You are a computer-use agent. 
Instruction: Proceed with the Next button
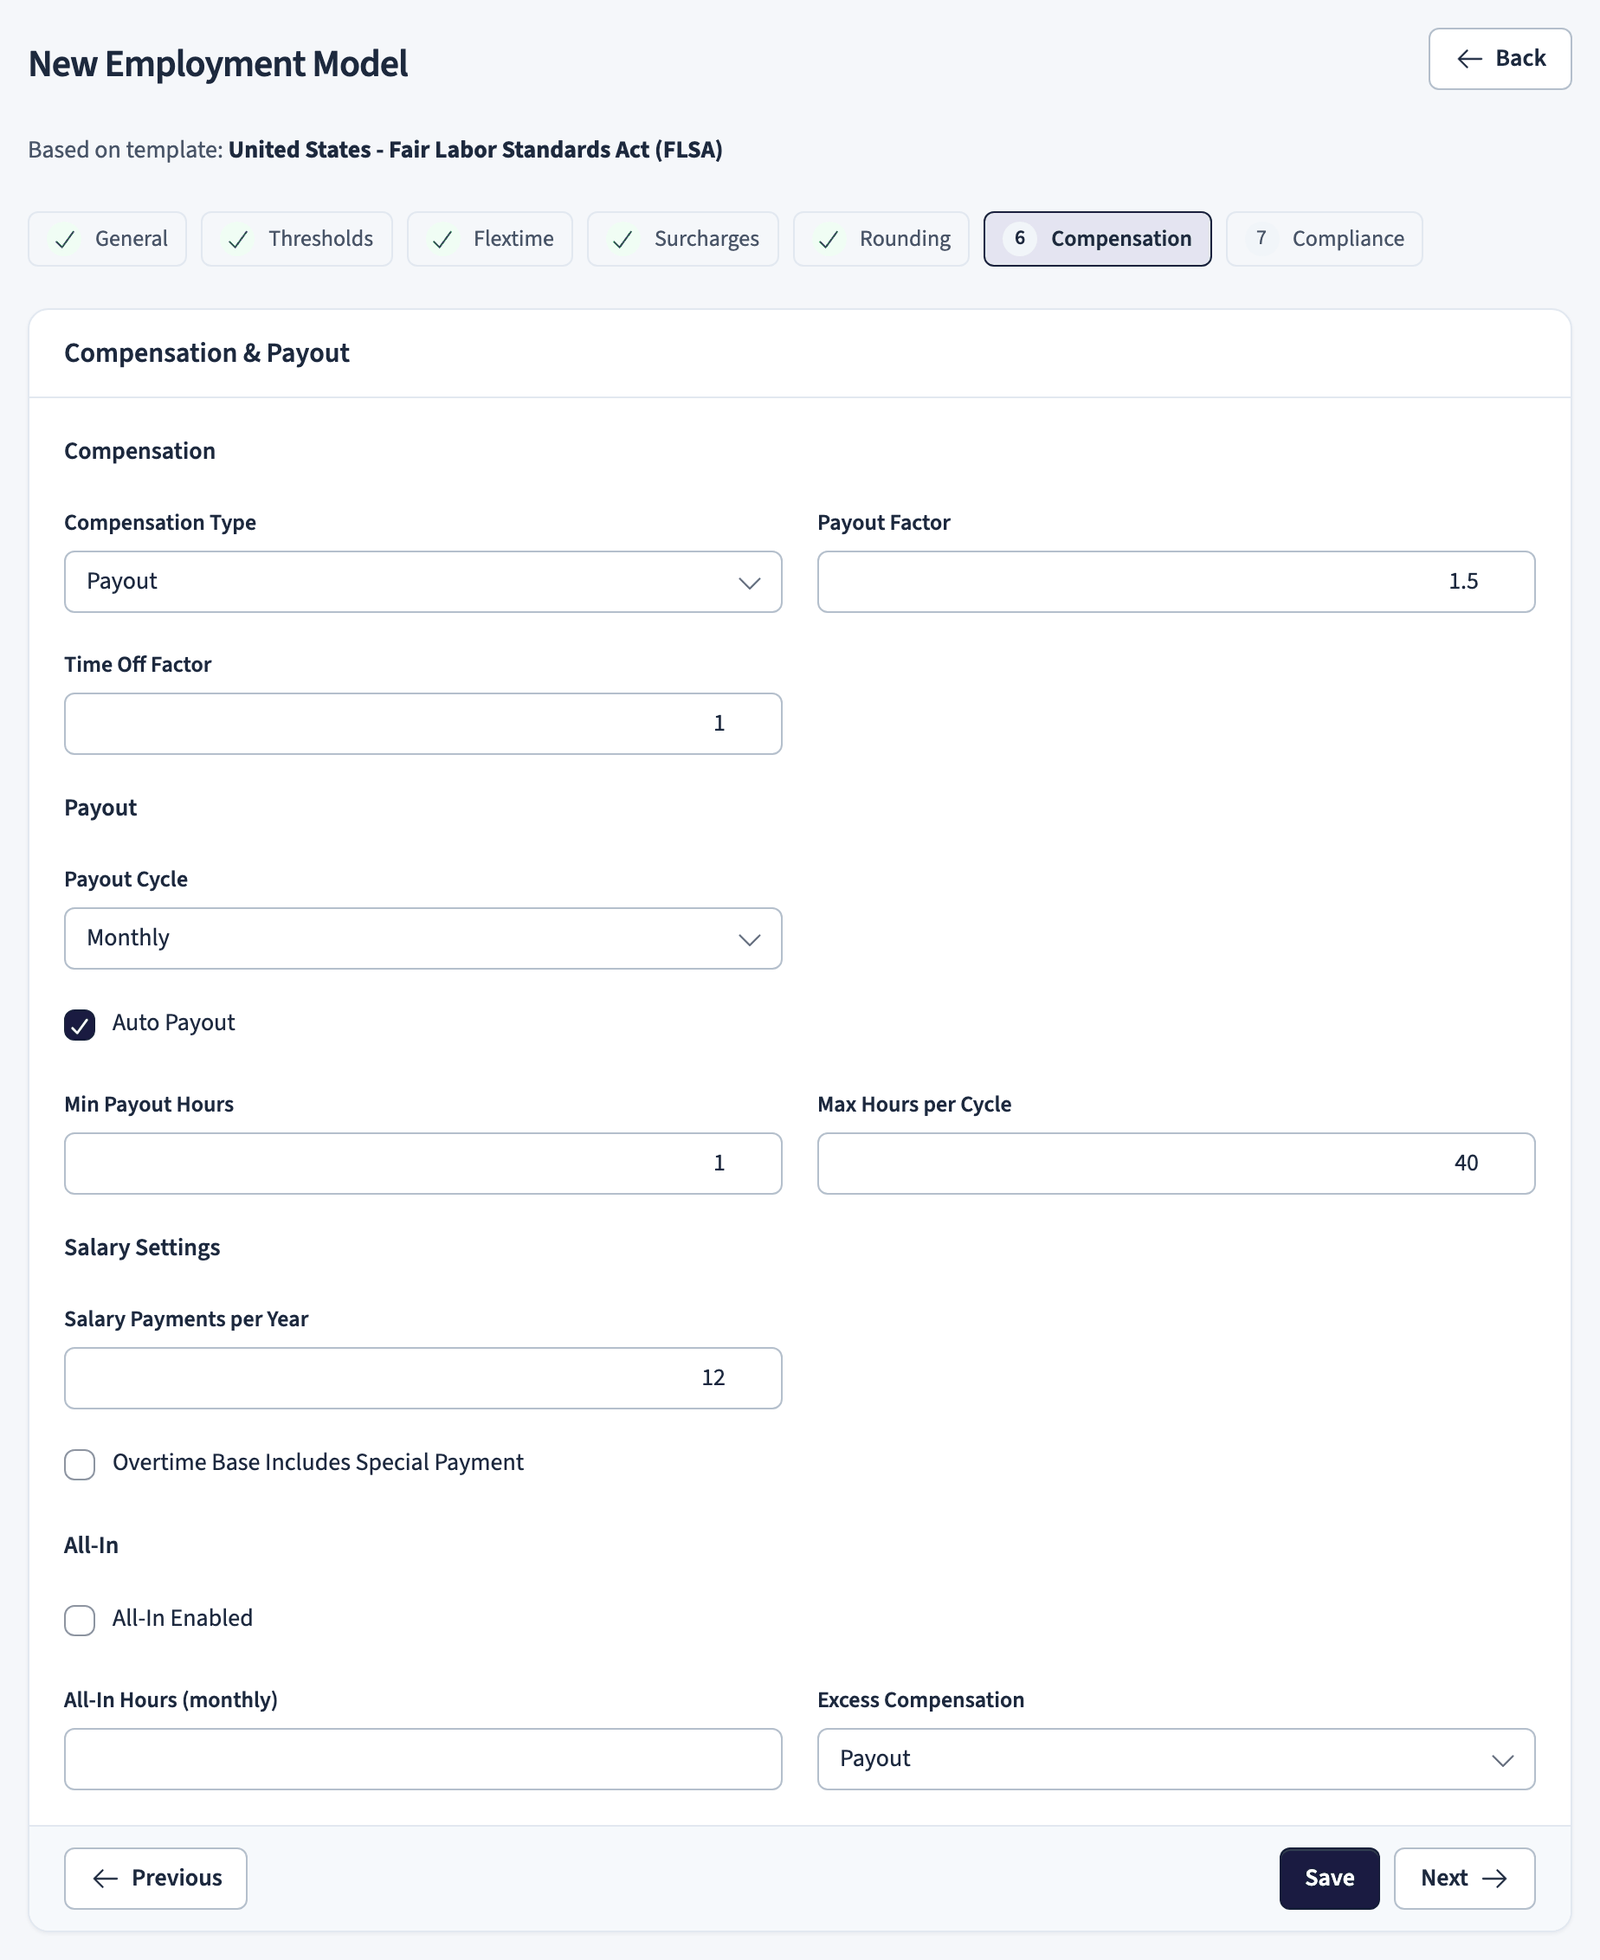(1465, 1879)
